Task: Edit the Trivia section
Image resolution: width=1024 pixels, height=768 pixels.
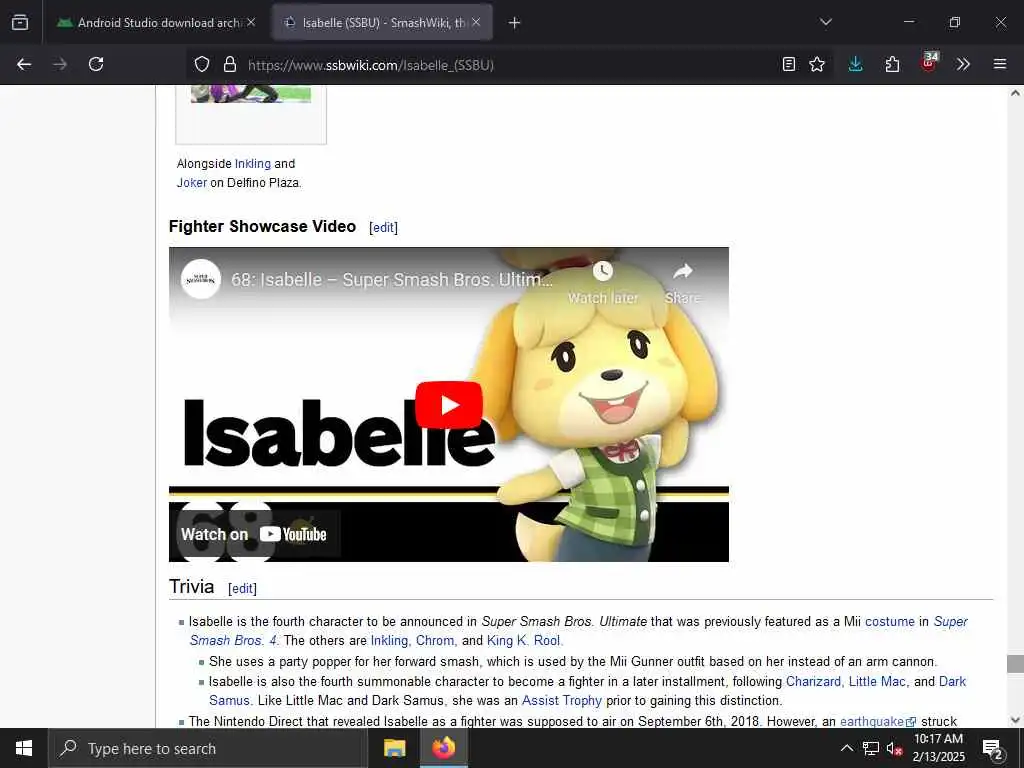Action: (242, 588)
